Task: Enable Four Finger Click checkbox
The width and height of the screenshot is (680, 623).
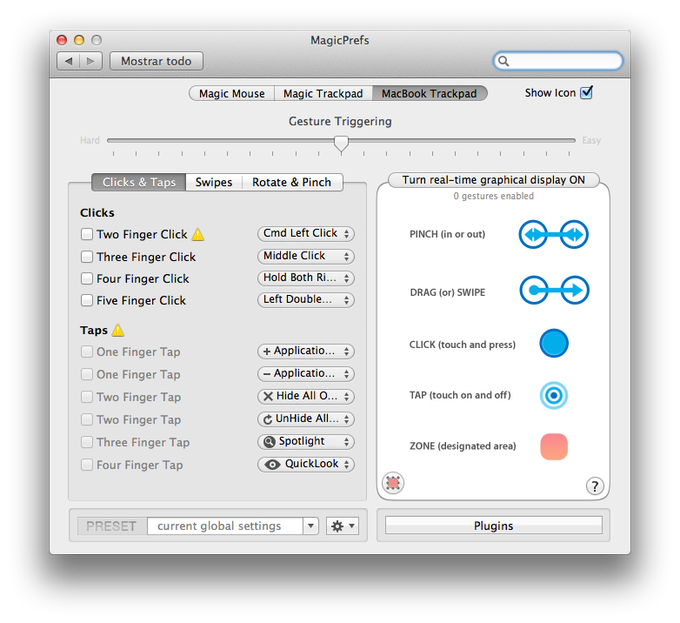Action: [x=87, y=278]
